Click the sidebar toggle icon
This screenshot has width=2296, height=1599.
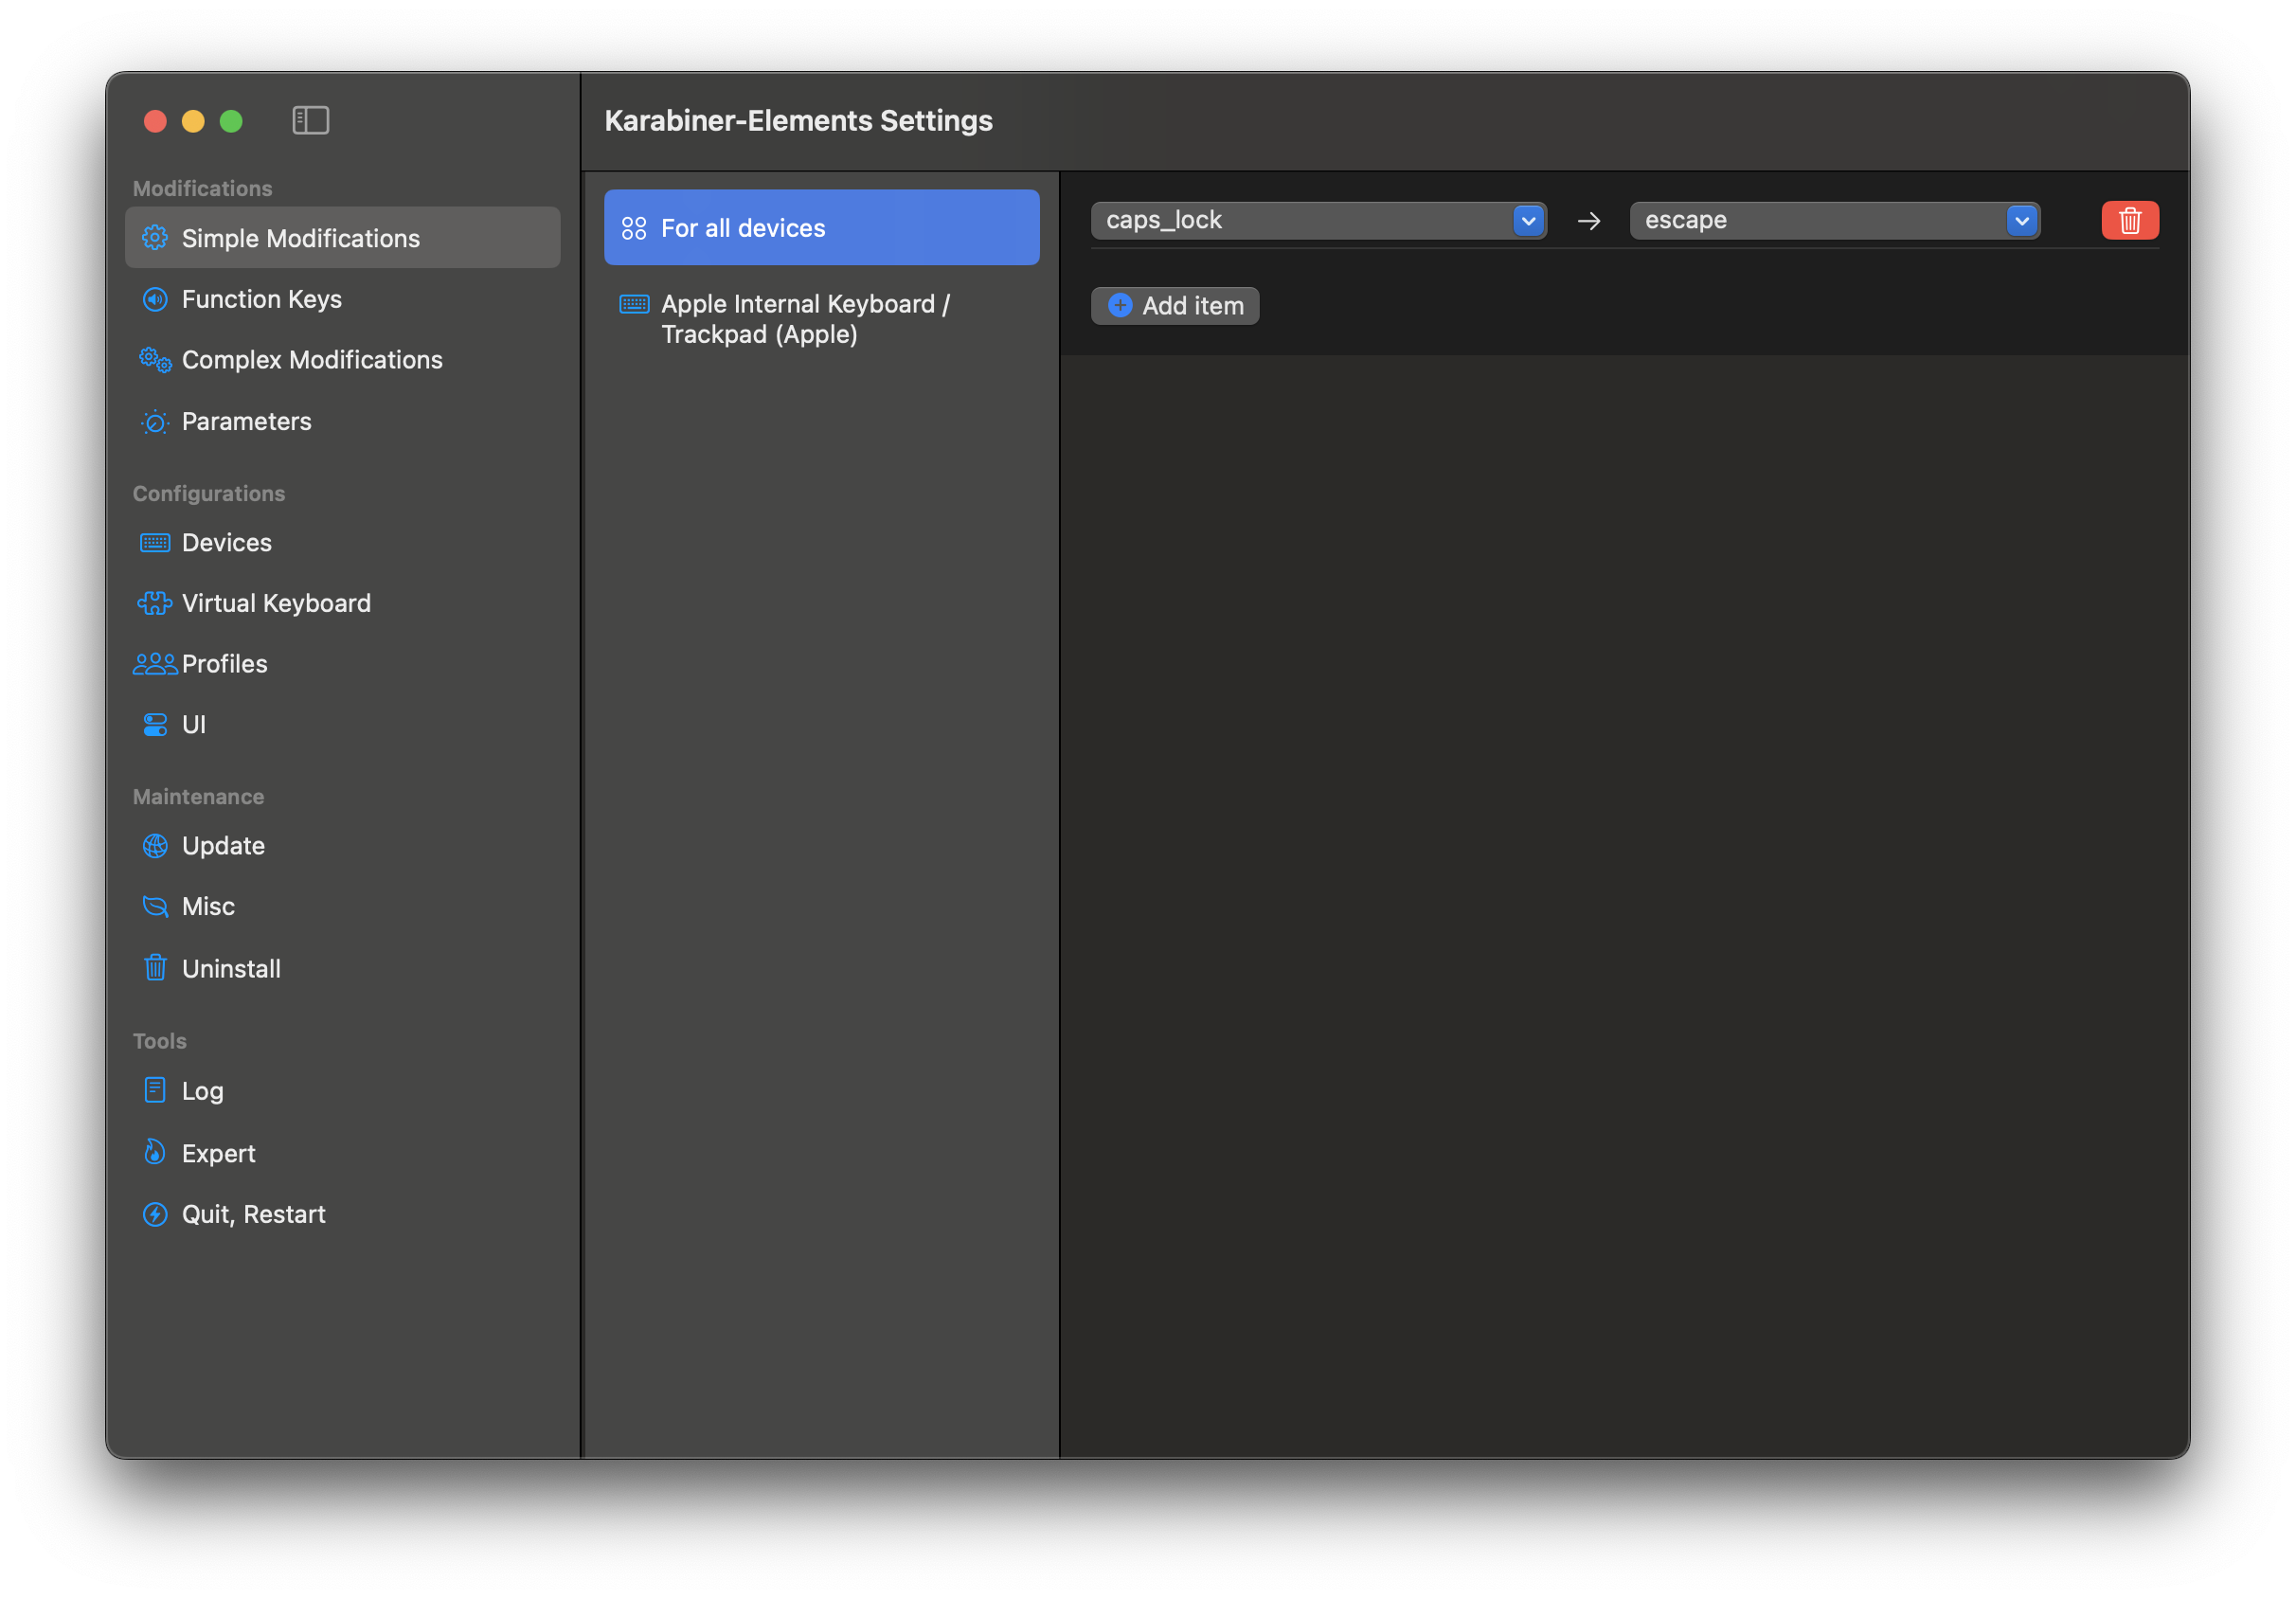click(310, 120)
